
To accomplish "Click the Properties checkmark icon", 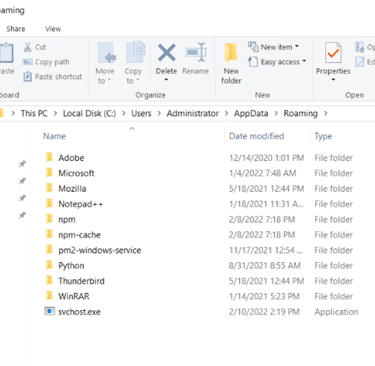I will pos(333,53).
